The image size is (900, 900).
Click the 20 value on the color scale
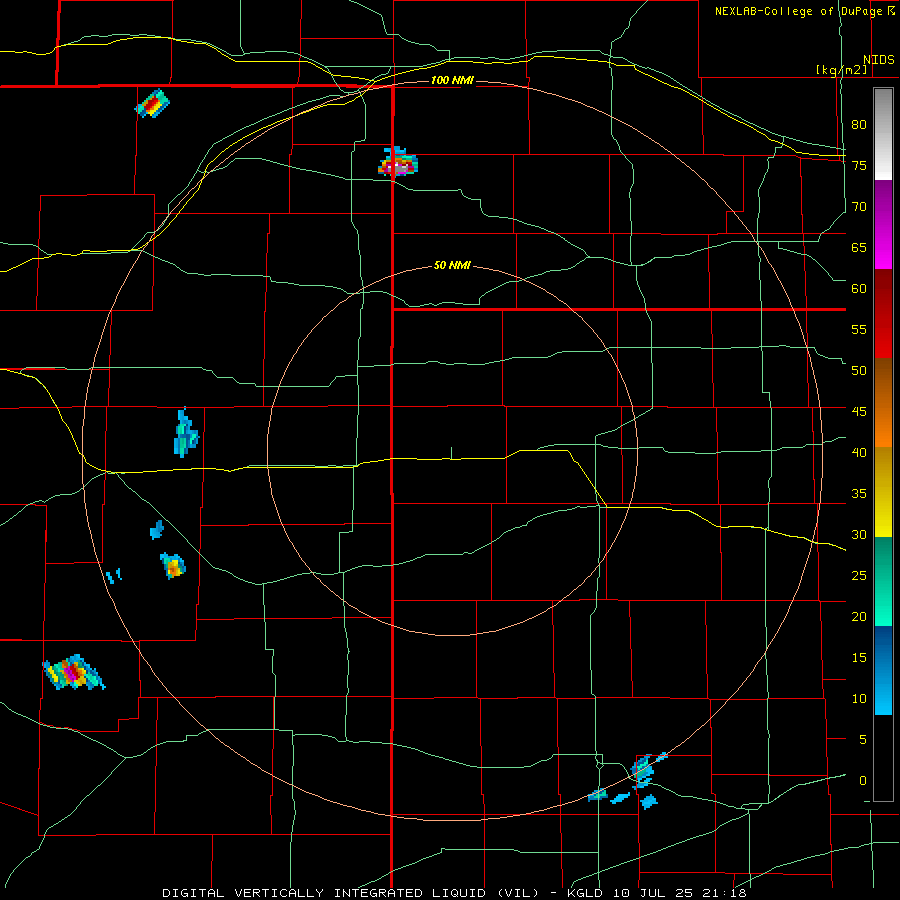[x=859, y=617]
